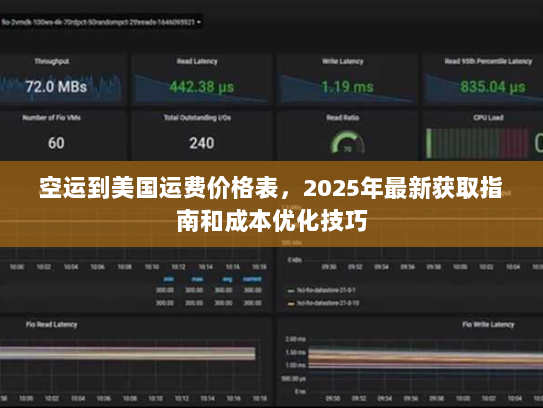The image size is (543, 408).
Task: Sort legend by the avg column
Action: pyautogui.click(x=227, y=279)
